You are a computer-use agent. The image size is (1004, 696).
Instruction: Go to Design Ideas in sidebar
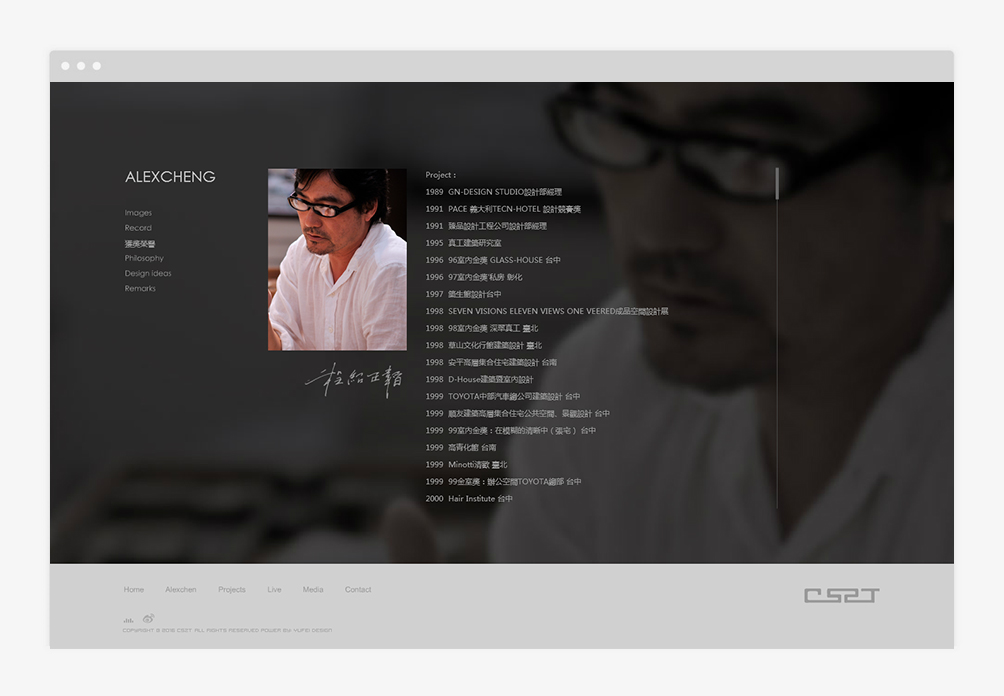[x=148, y=273]
